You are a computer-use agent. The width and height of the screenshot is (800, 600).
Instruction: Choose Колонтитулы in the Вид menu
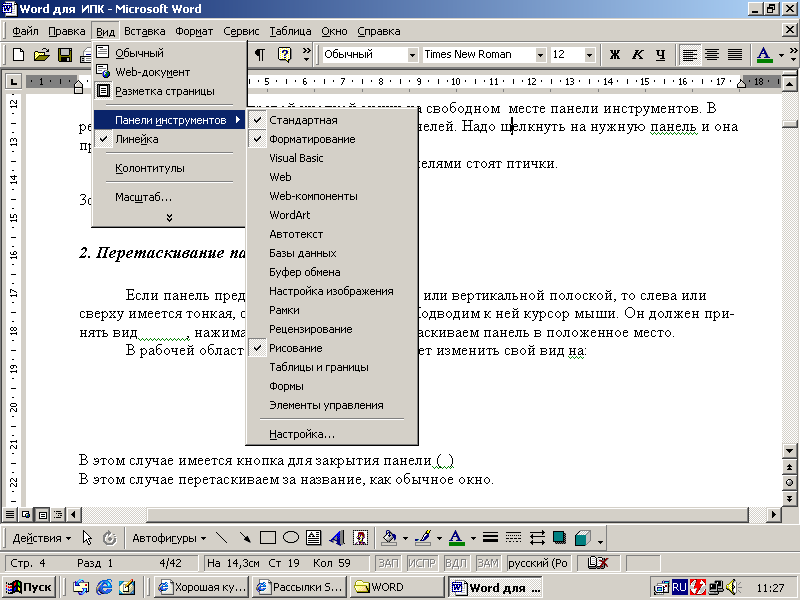tap(169, 168)
